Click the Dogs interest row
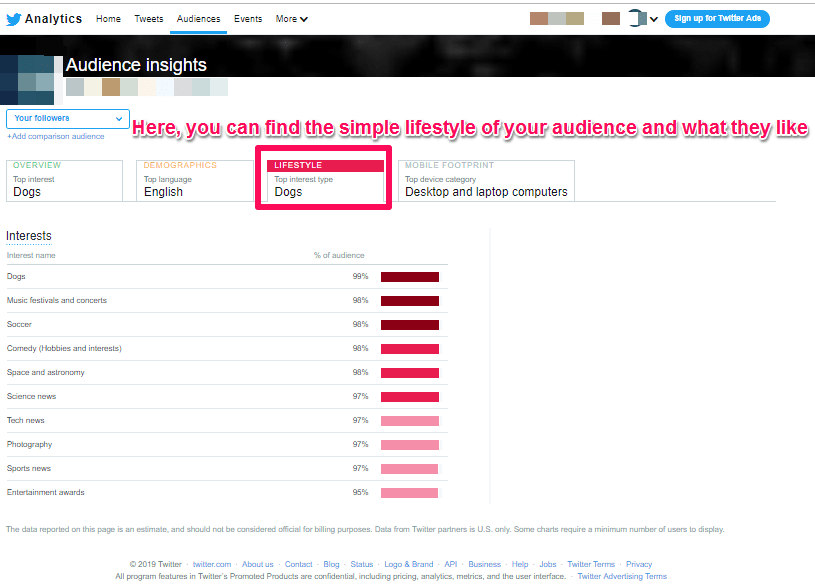This screenshot has height=587, width=815. pos(227,277)
